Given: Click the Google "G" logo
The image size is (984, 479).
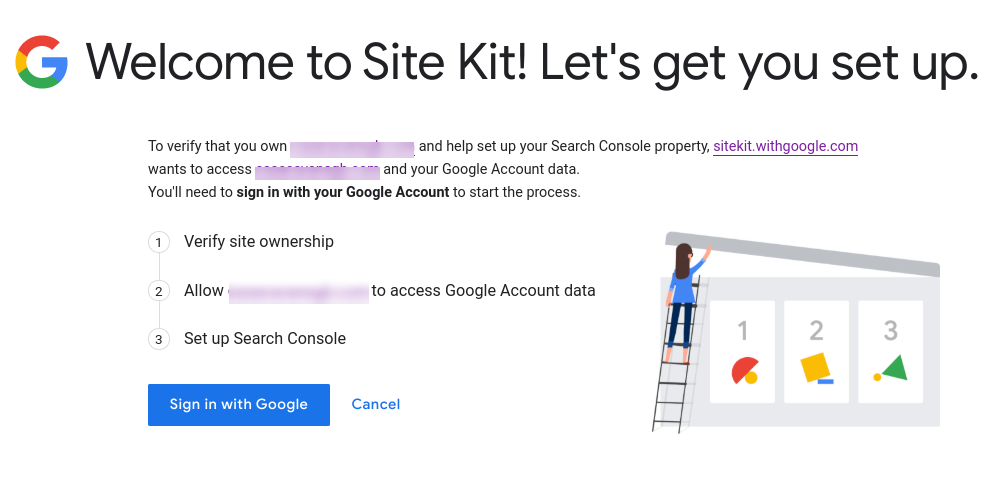Looking at the screenshot, I should pyautogui.click(x=42, y=62).
